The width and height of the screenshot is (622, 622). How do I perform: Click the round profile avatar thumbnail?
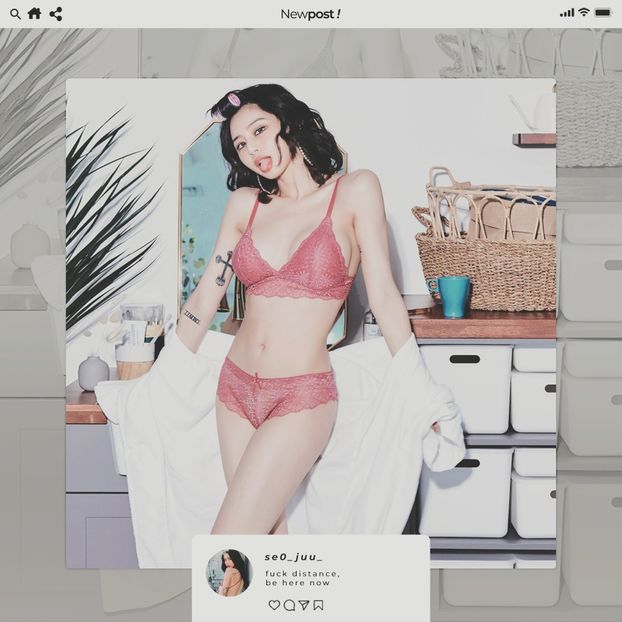point(229,572)
